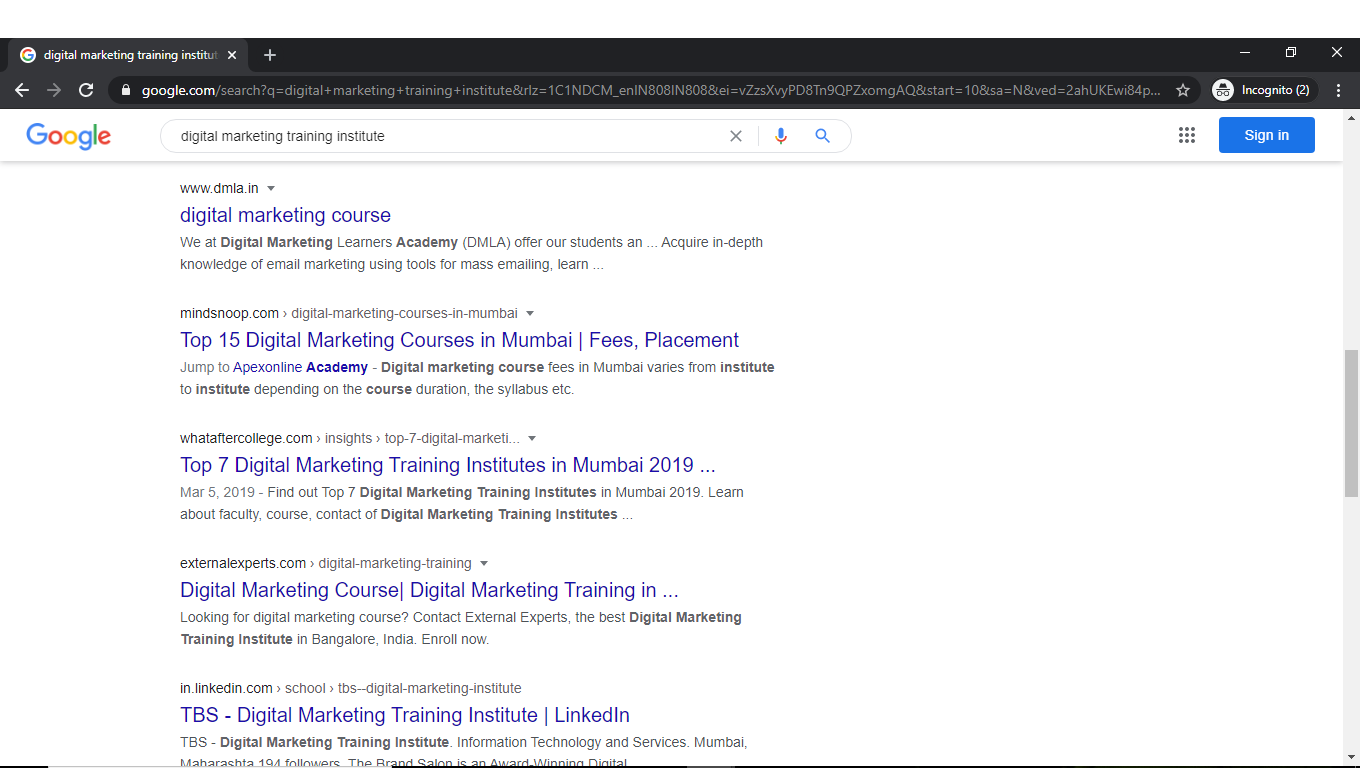This screenshot has height=768, width=1360.
Task: Open the Incognito (2) profile indicator
Action: 1264,90
